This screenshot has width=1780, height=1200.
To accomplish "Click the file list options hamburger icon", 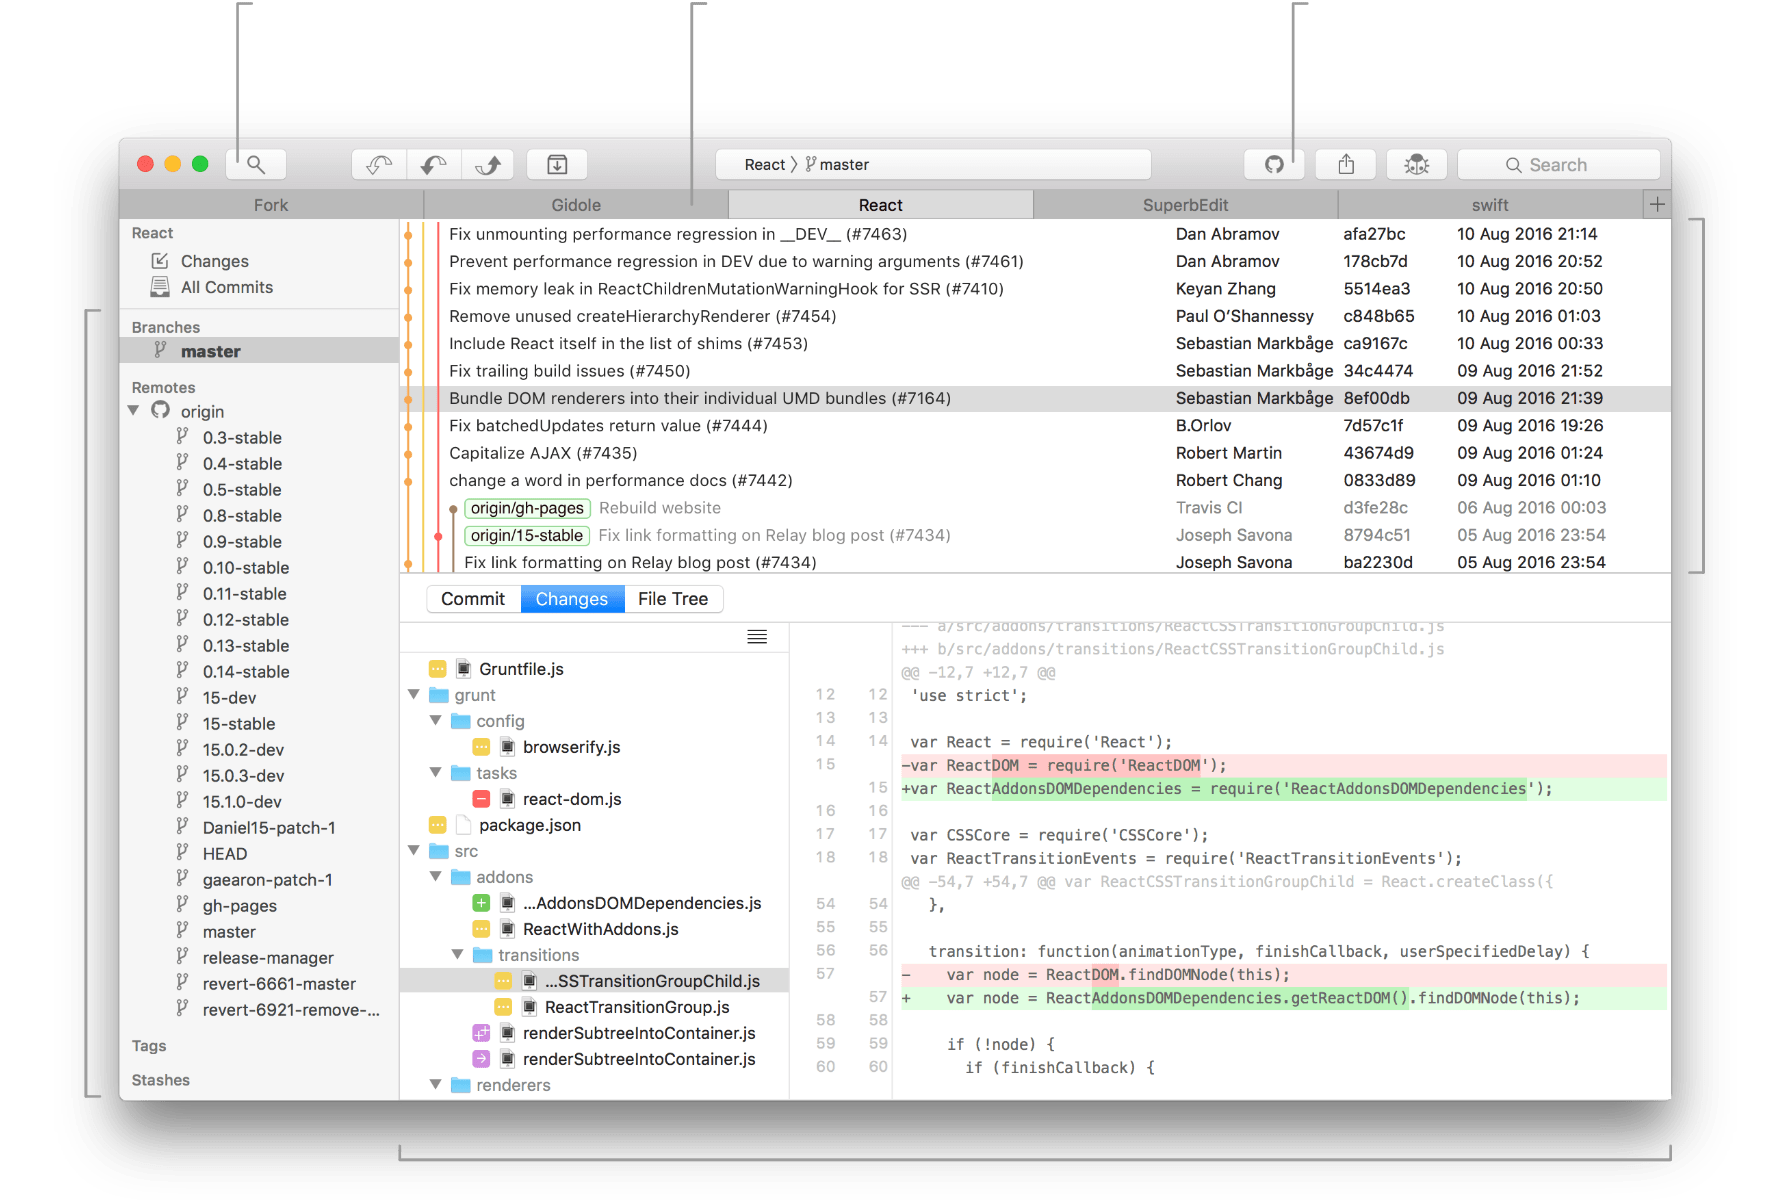I will [757, 637].
